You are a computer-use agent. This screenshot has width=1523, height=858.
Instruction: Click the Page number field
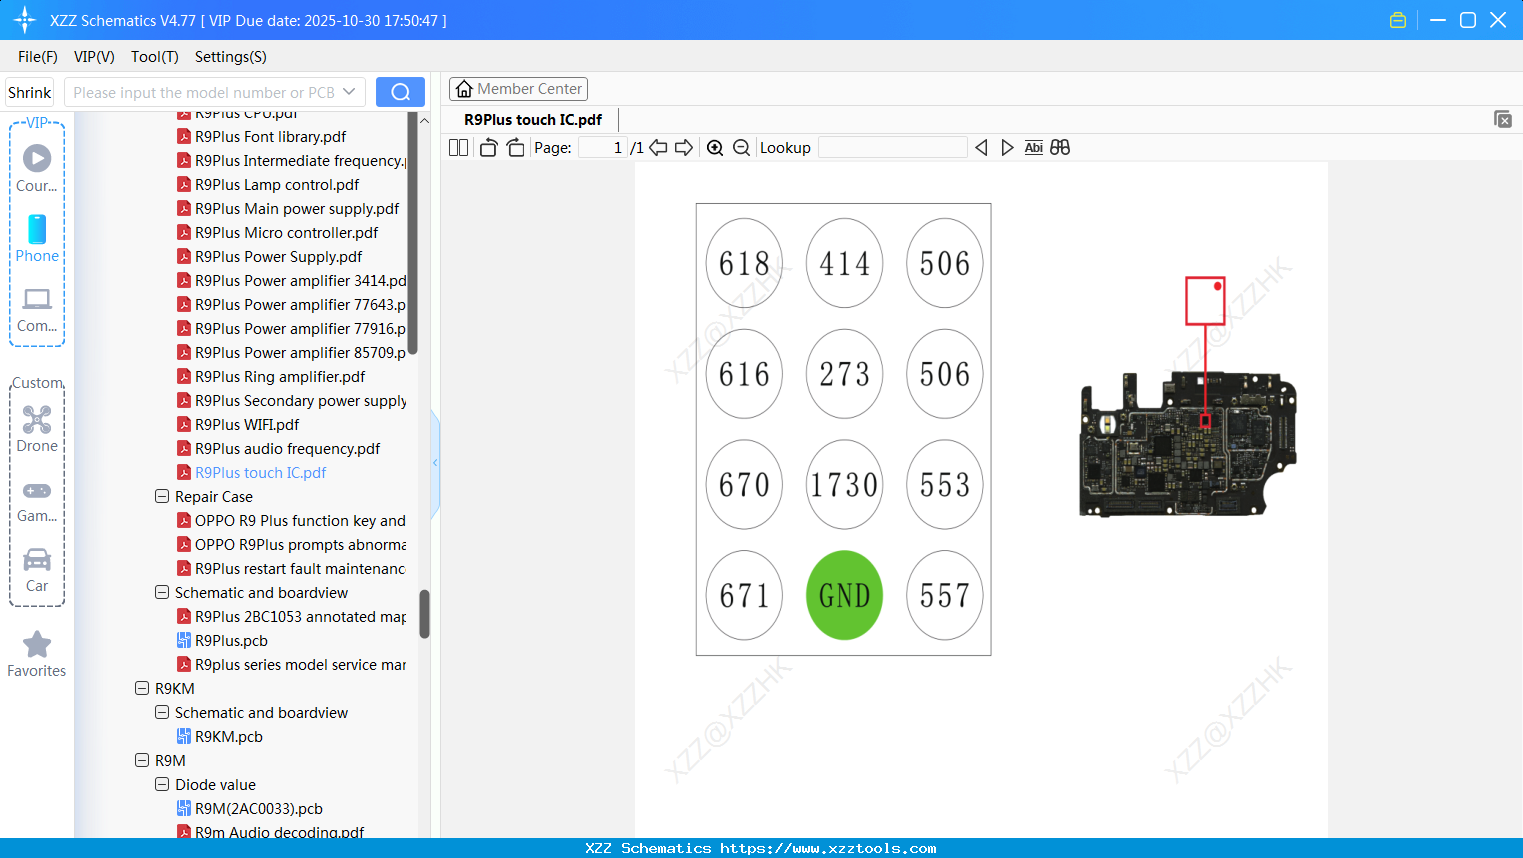[x=603, y=148]
